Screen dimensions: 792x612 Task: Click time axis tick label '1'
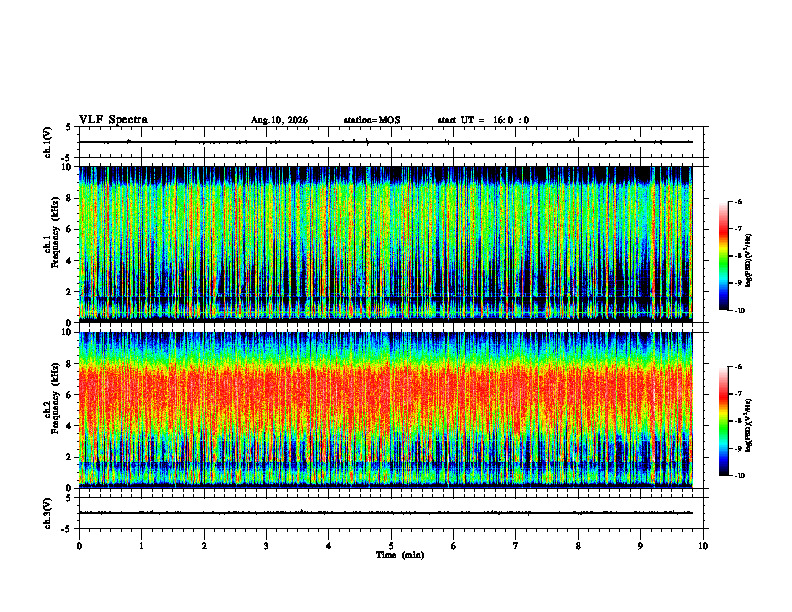pyautogui.click(x=141, y=546)
